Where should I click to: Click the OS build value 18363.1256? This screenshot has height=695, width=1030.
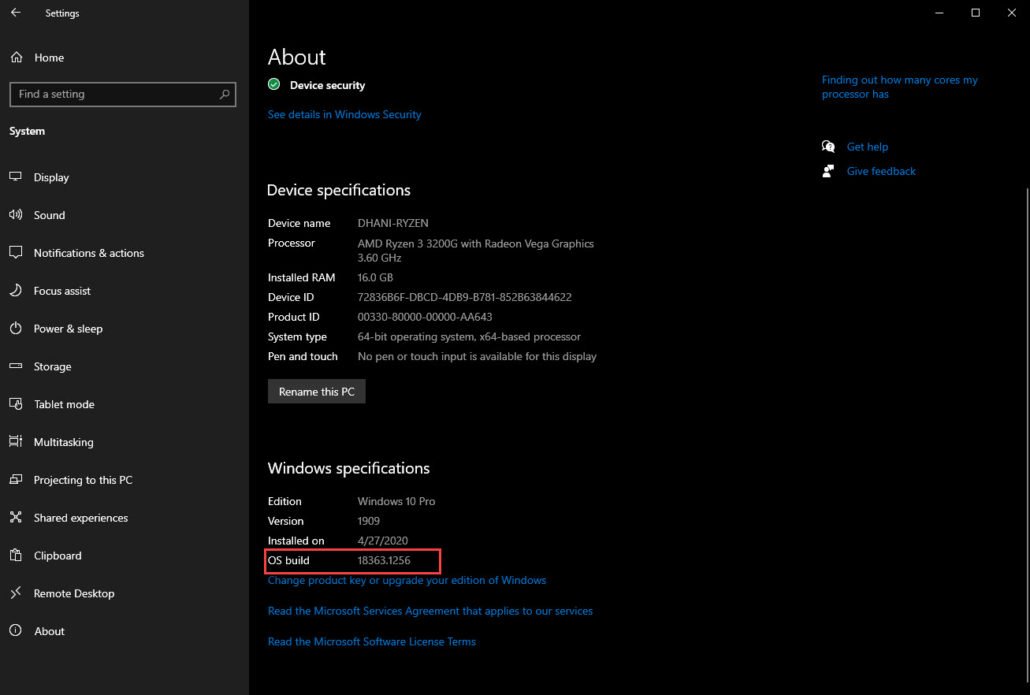(384, 560)
